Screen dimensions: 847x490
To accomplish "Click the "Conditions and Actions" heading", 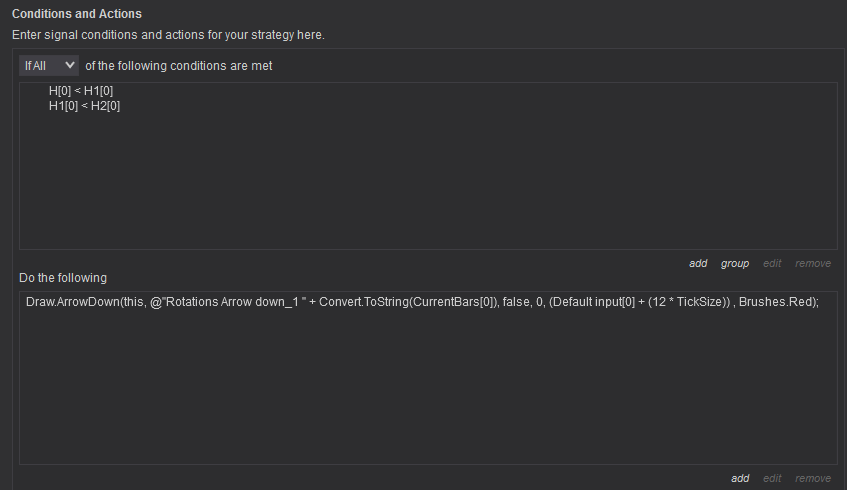I will click(77, 14).
